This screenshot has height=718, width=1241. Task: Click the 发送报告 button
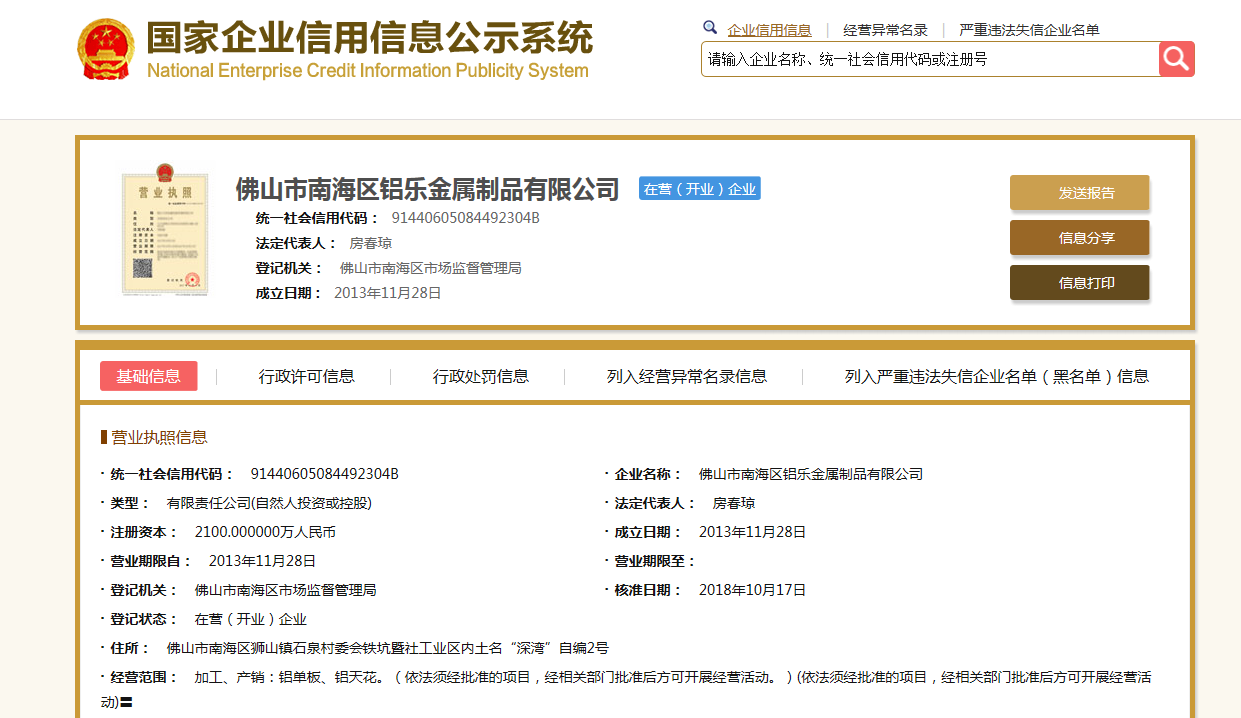pyautogui.click(x=1079, y=192)
